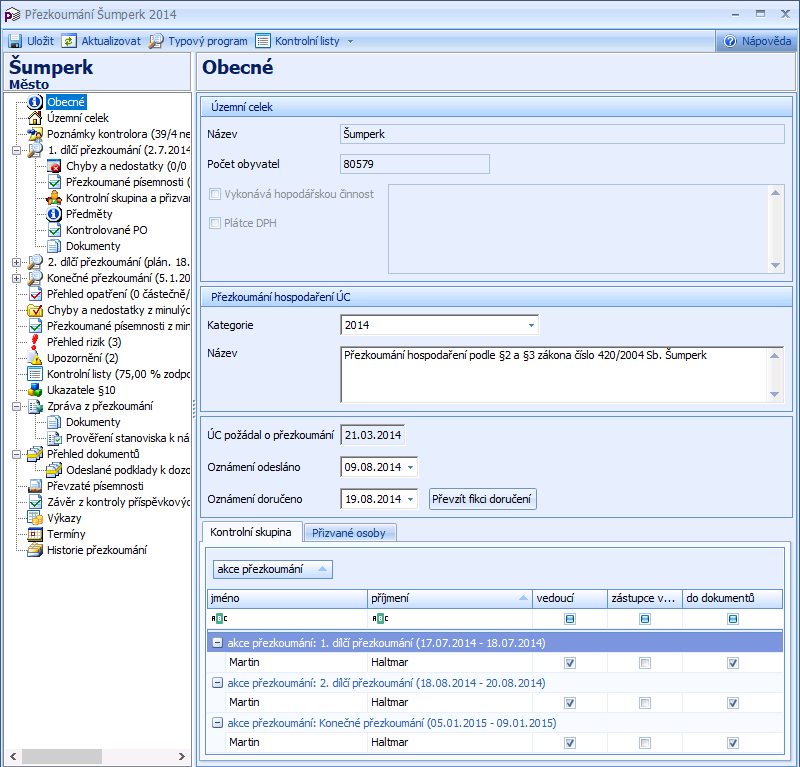Collapse the akce přezkoumání: Konečné přezkoumání group

[x=217, y=723]
